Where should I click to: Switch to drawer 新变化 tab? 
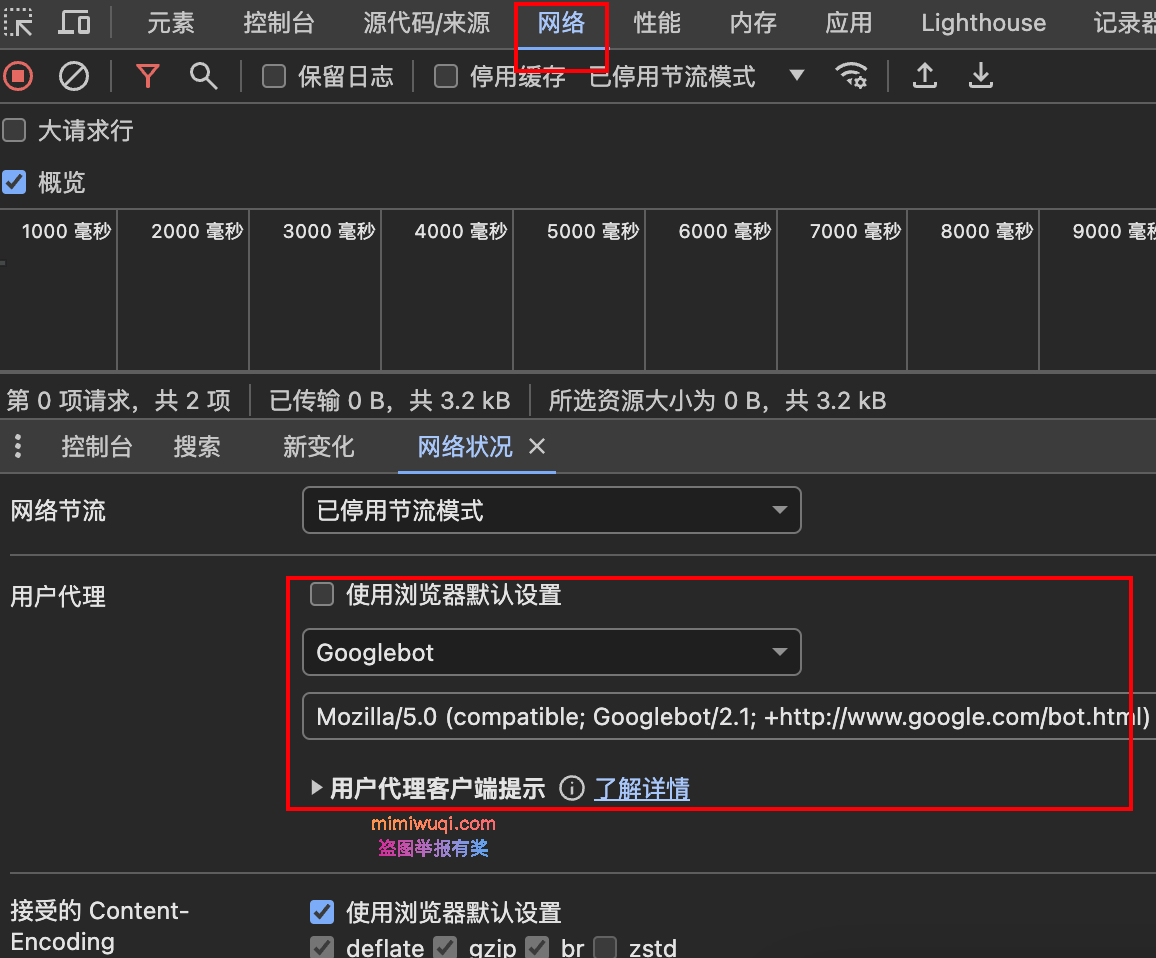pos(318,446)
